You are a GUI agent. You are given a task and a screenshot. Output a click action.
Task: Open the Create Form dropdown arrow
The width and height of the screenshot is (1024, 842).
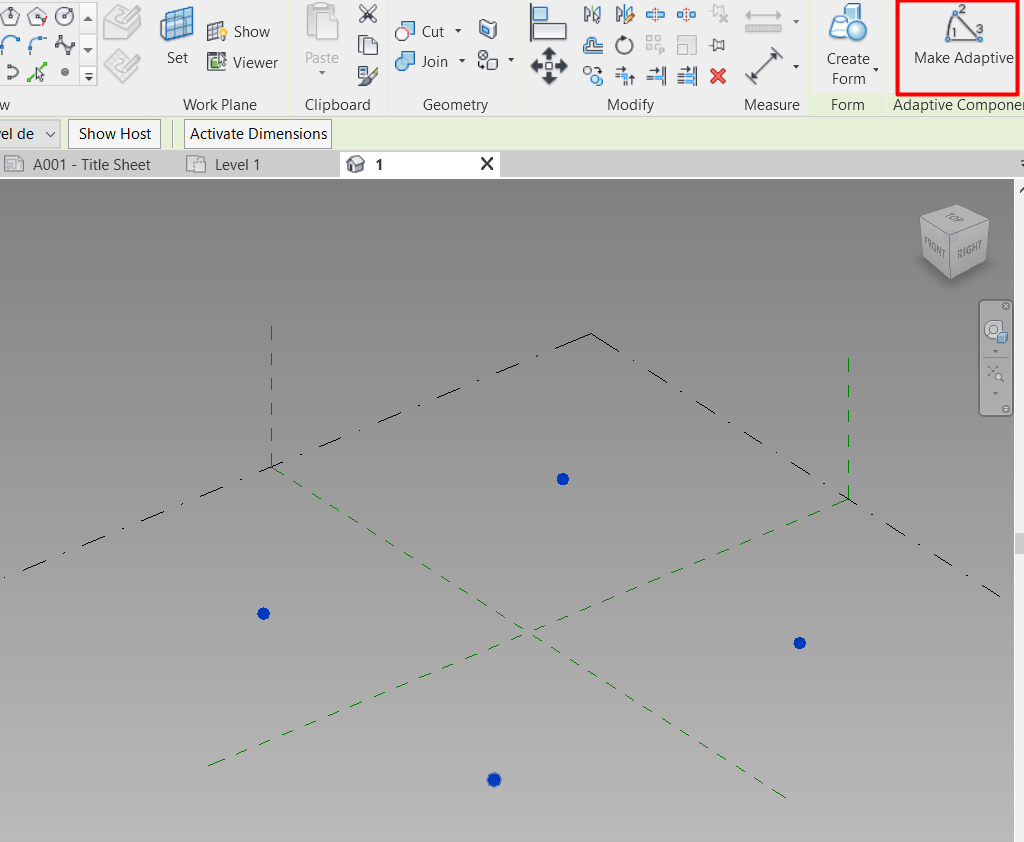point(876,69)
